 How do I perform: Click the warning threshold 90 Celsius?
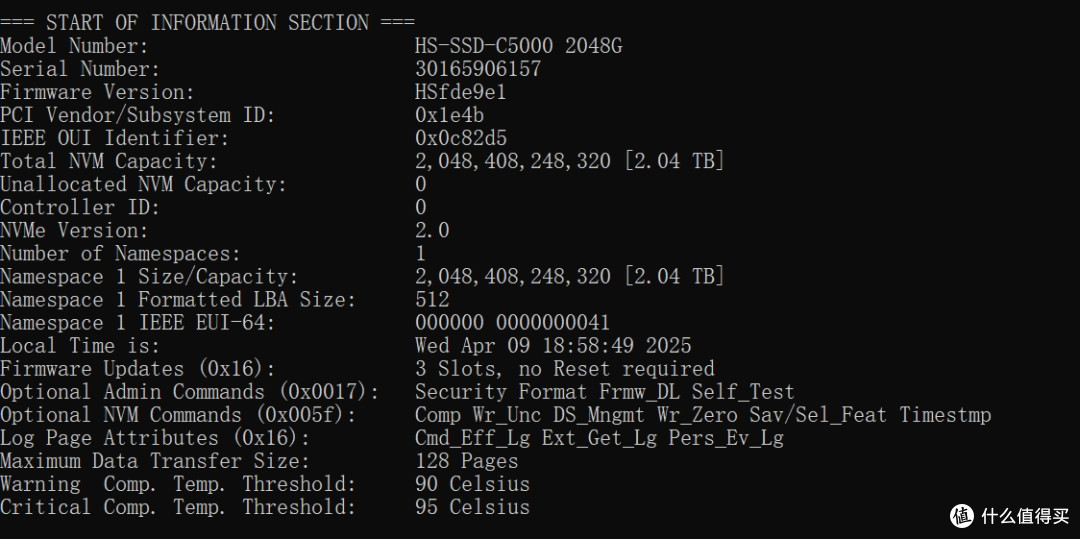[472, 484]
